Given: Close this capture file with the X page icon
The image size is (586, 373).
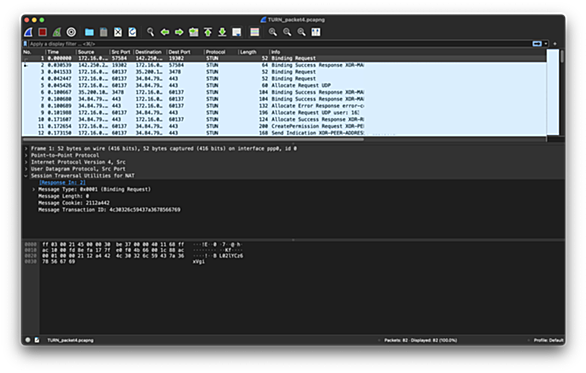Looking at the screenshot, I should coord(118,32).
